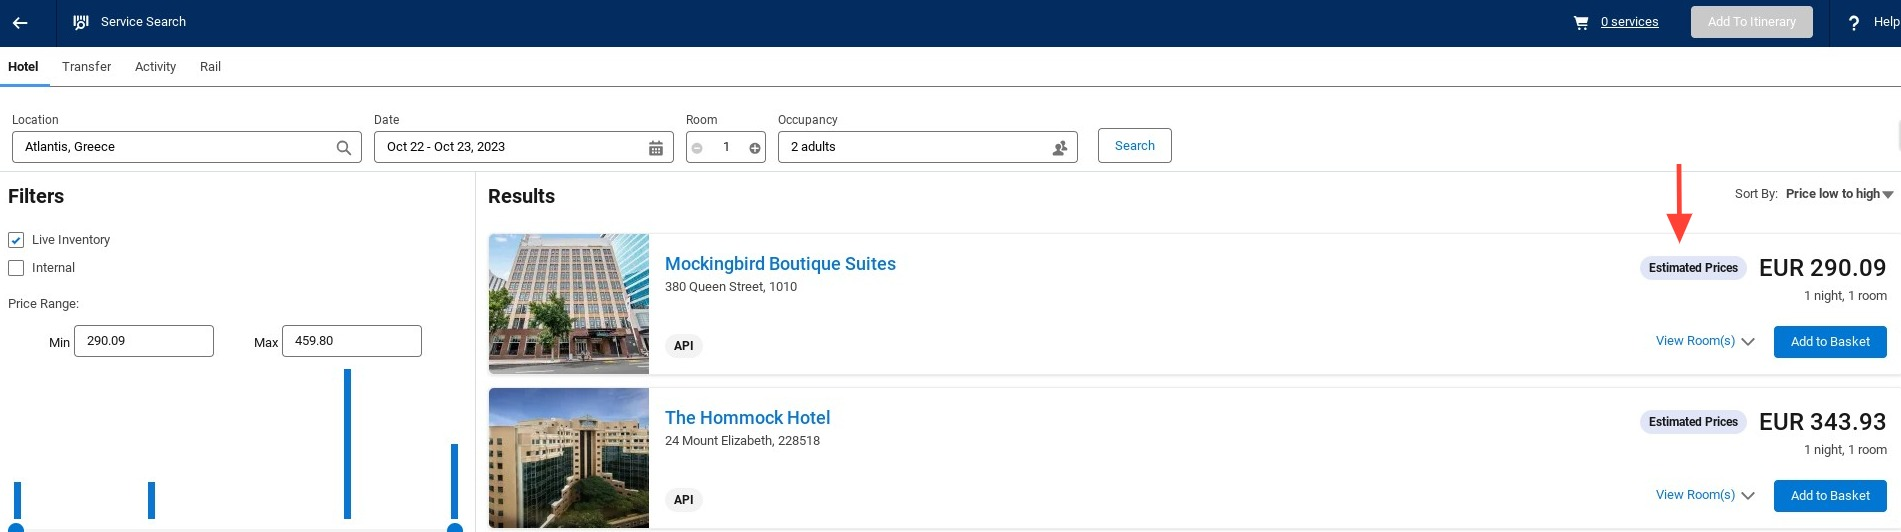This screenshot has height=532, width=1901.
Task: Decrease room count with minus icon
Action: point(697,148)
